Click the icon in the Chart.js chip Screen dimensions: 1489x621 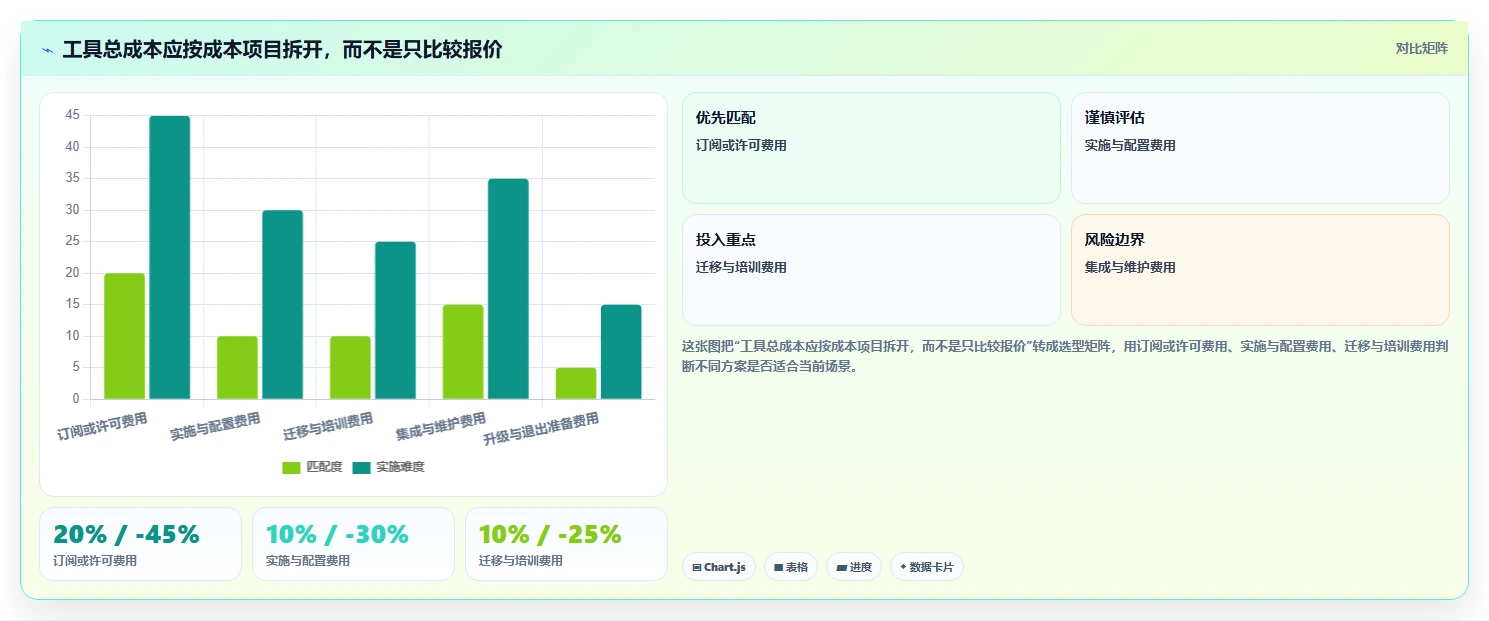697,567
